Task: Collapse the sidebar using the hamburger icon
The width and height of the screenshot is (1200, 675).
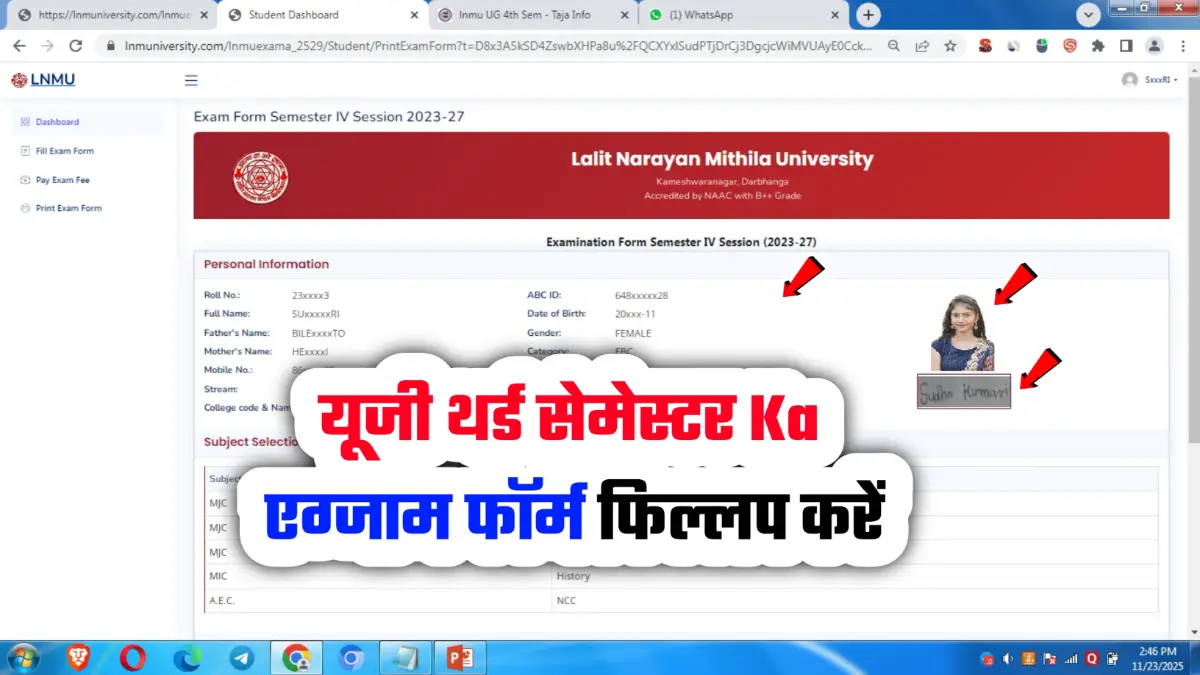Action: pos(191,80)
